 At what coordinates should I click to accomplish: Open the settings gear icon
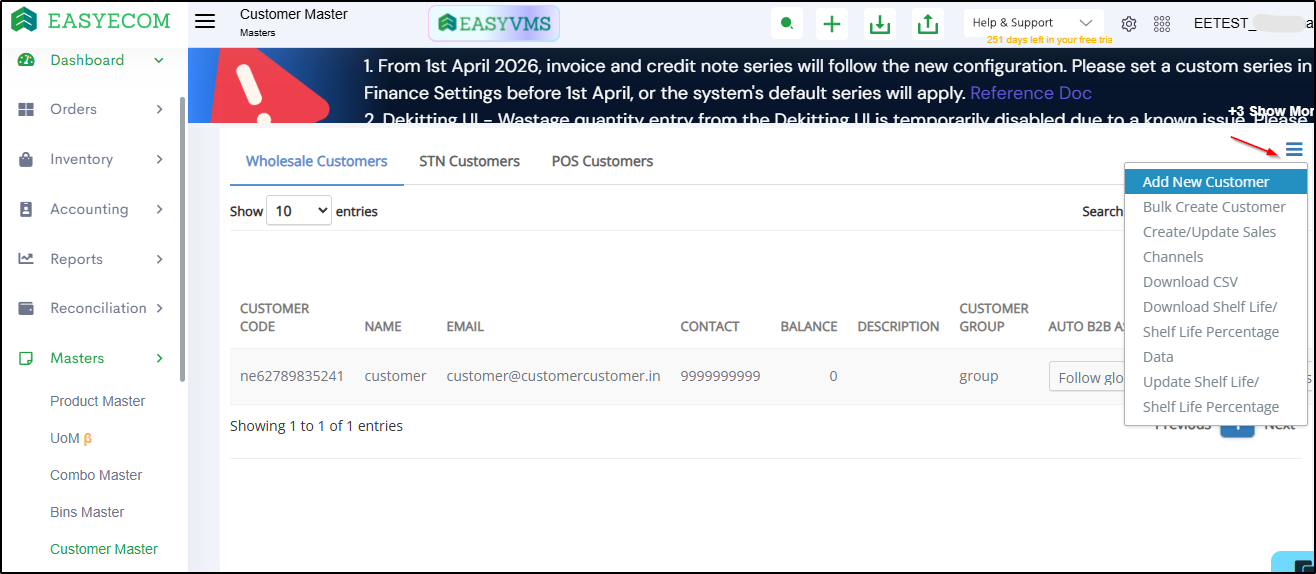1129,23
